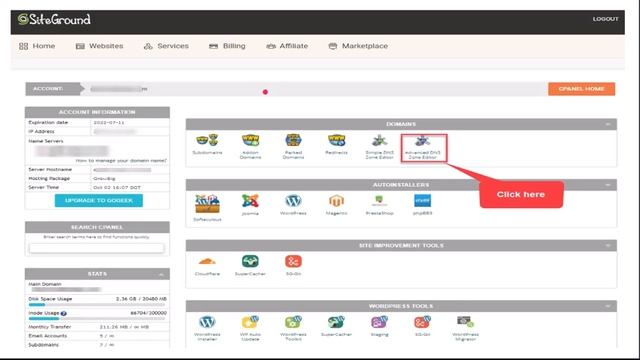The width and height of the screenshot is (640, 360).
Task: Click the Disk Space Usage progress bar
Action: point(97,304)
